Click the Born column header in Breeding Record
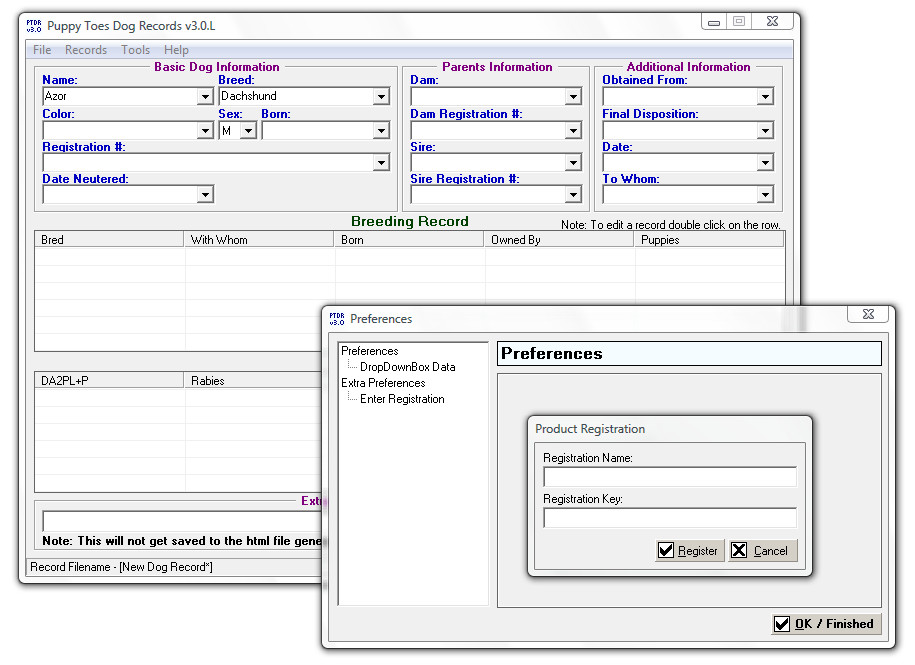This screenshot has height=665, width=915. (409, 240)
